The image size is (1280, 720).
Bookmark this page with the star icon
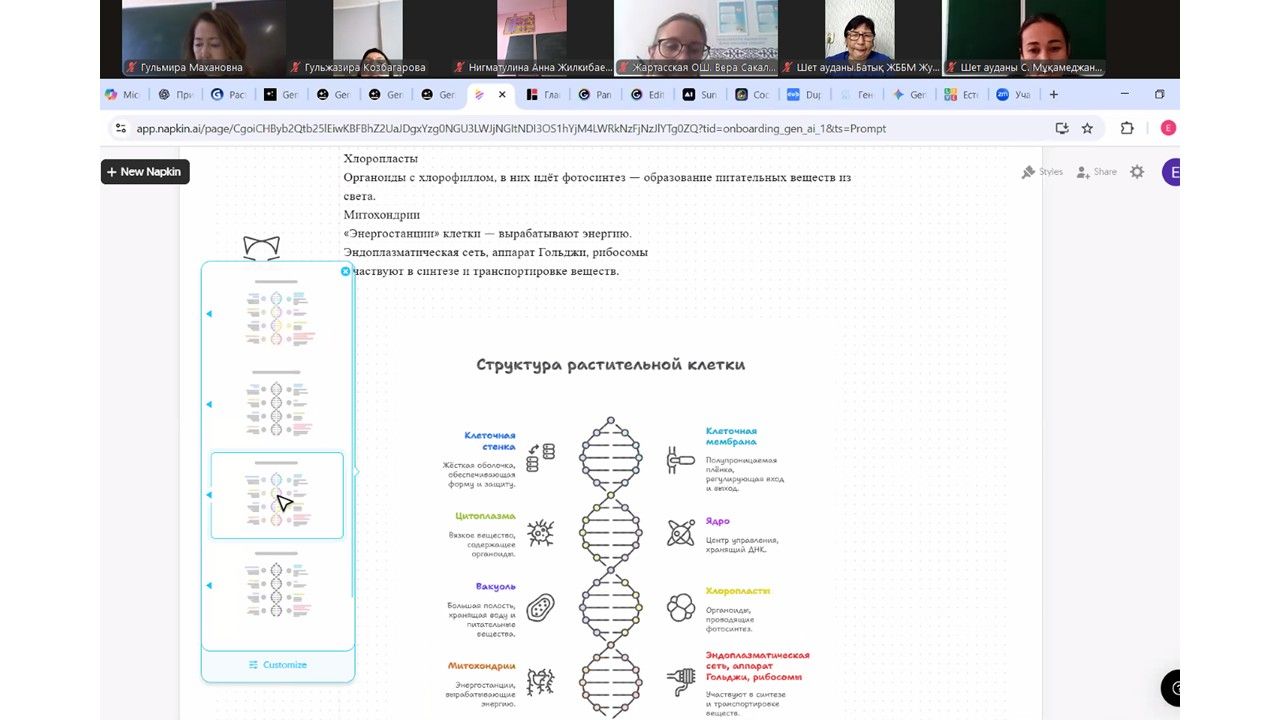pyautogui.click(x=1087, y=128)
